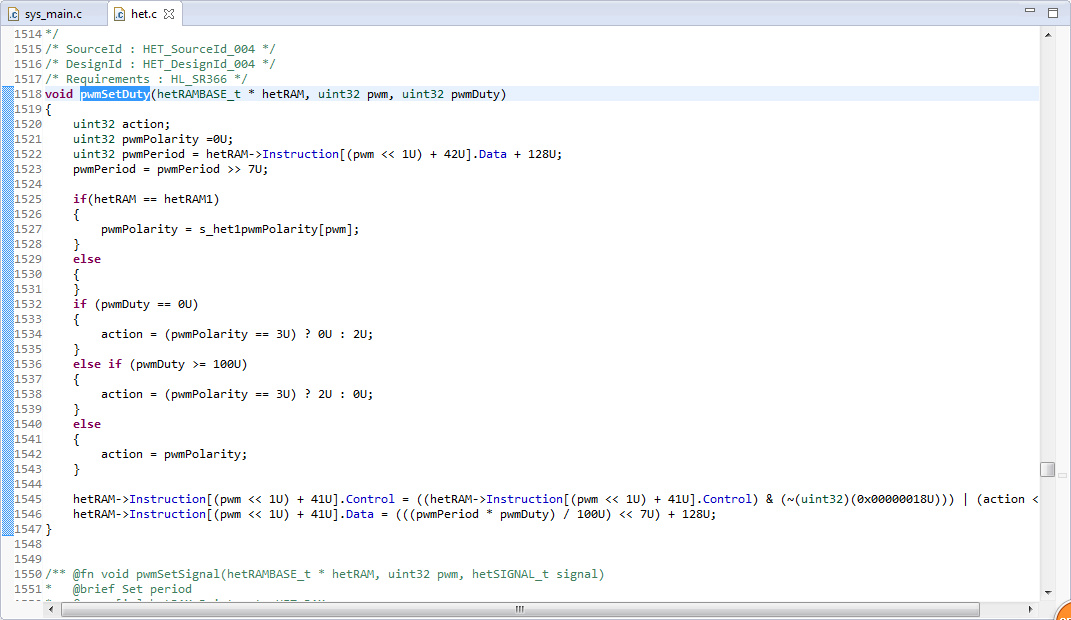Image resolution: width=1071 pixels, height=620 pixels.
Task: Click the '@brief Set period' comment
Action: pyautogui.click(x=133, y=589)
